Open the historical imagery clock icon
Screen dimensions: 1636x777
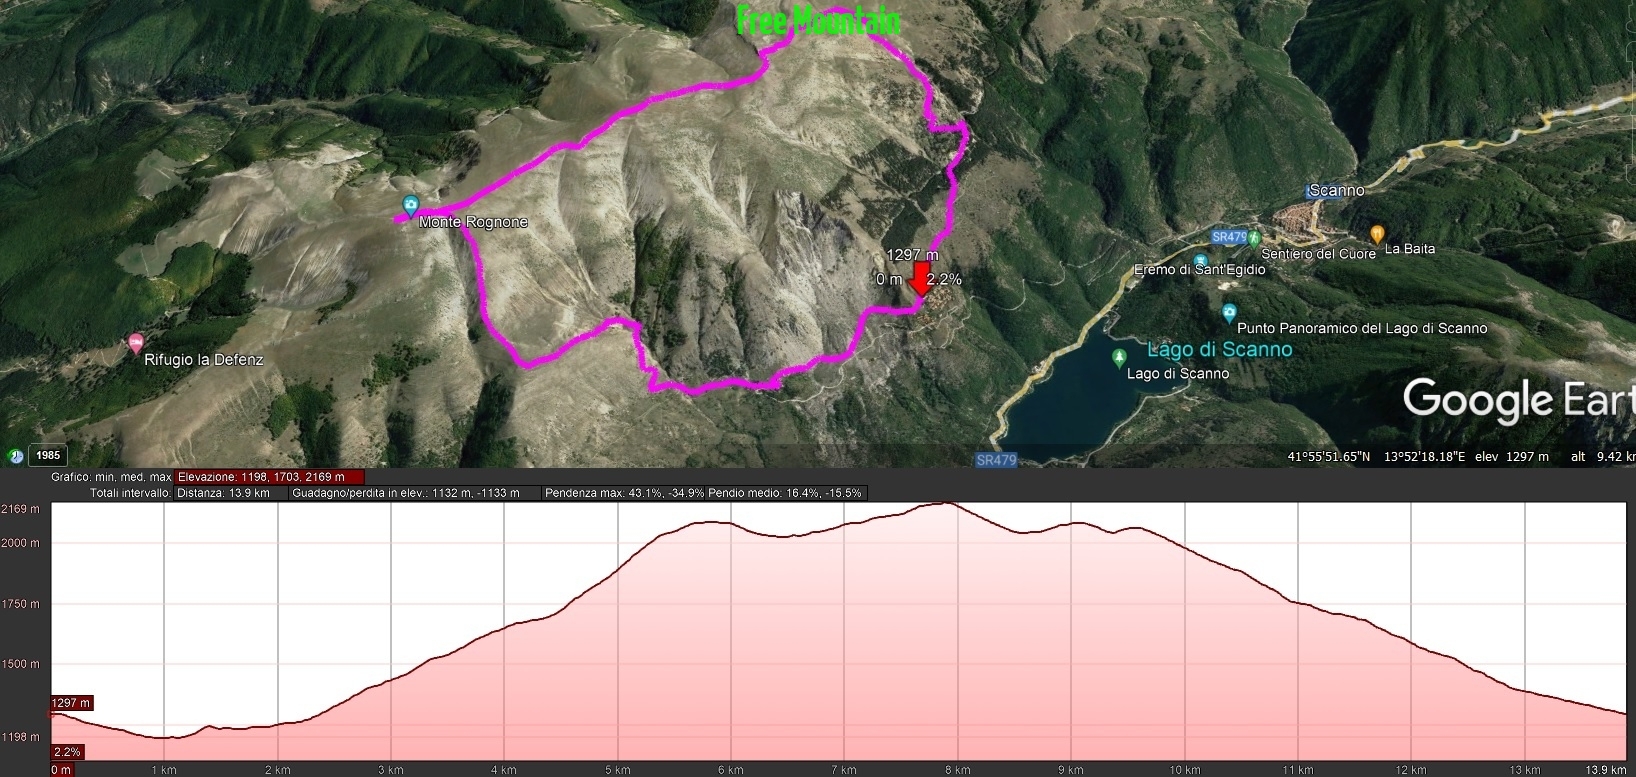[x=15, y=456]
